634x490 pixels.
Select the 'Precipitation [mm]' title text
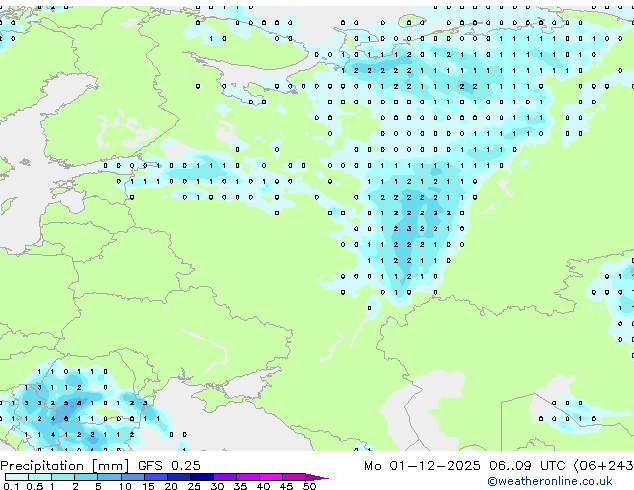point(65,466)
